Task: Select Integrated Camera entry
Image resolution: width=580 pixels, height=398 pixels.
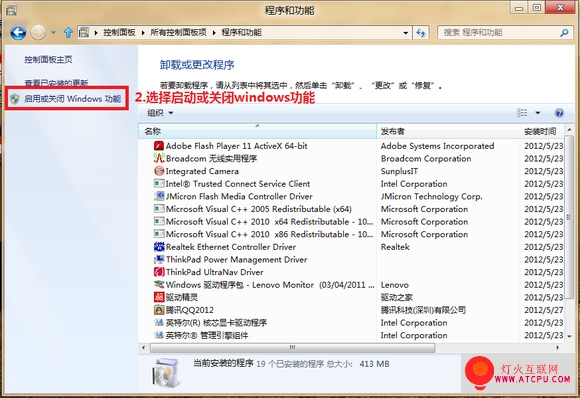Action: click(x=202, y=171)
